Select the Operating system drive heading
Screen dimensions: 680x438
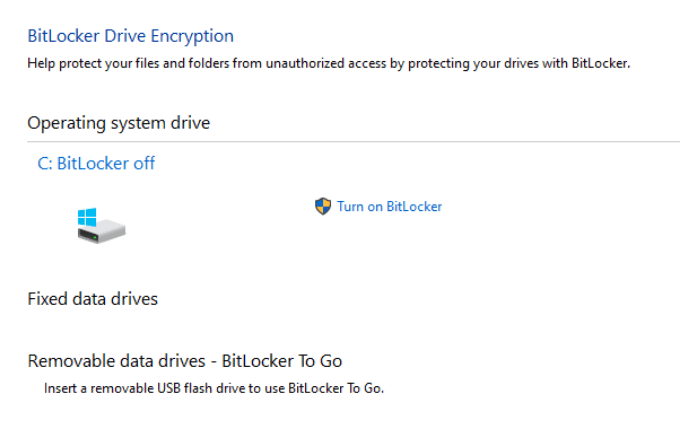click(118, 123)
